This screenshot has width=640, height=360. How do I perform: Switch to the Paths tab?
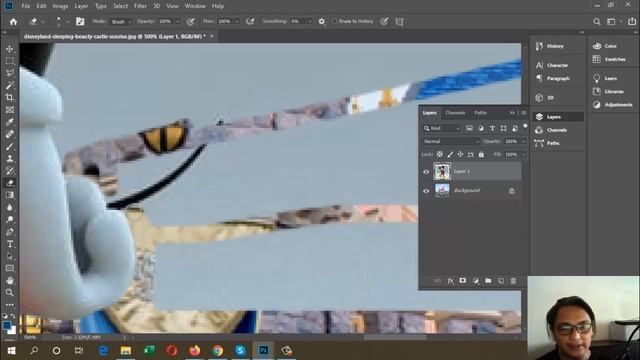480,113
